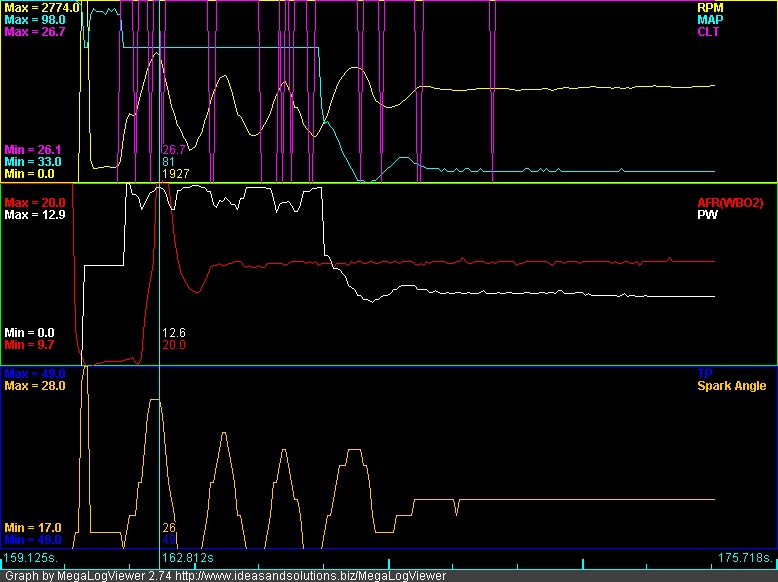Select the Min = 17.0 Spark Angle readout
Screen dimensions: 778x582
click(33, 527)
